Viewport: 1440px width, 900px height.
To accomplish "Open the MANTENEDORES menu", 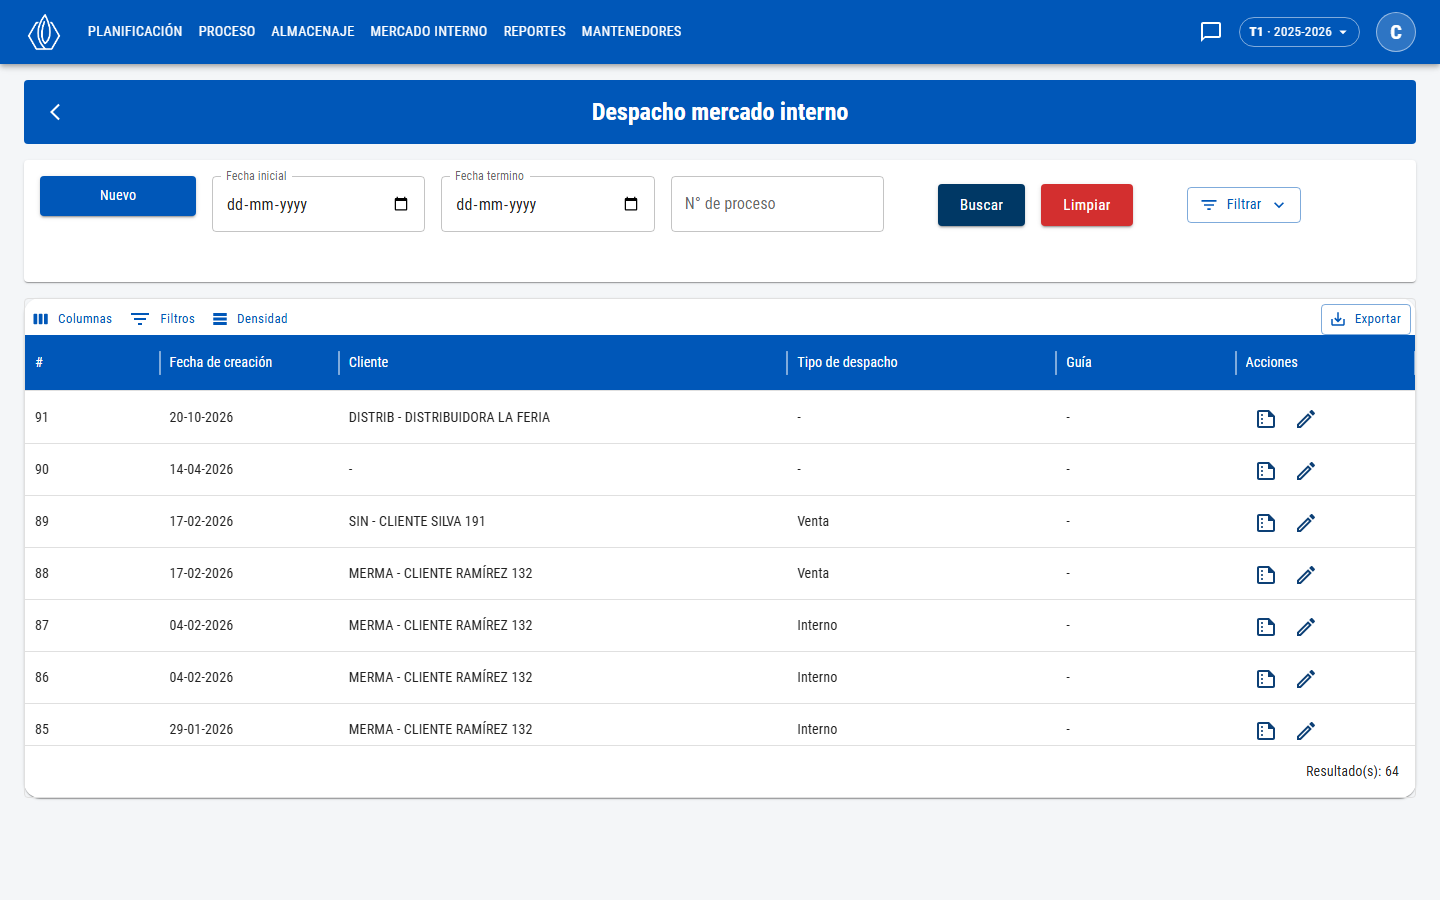I will click(x=632, y=32).
